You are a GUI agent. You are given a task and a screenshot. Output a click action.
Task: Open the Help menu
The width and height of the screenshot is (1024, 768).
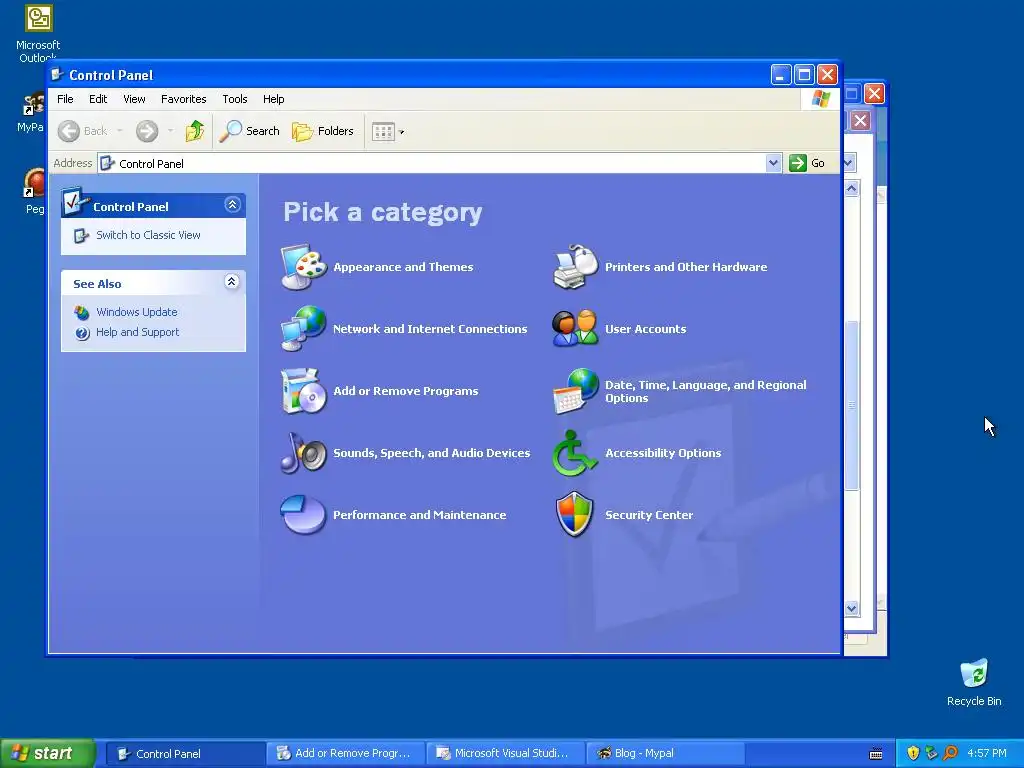tap(274, 99)
